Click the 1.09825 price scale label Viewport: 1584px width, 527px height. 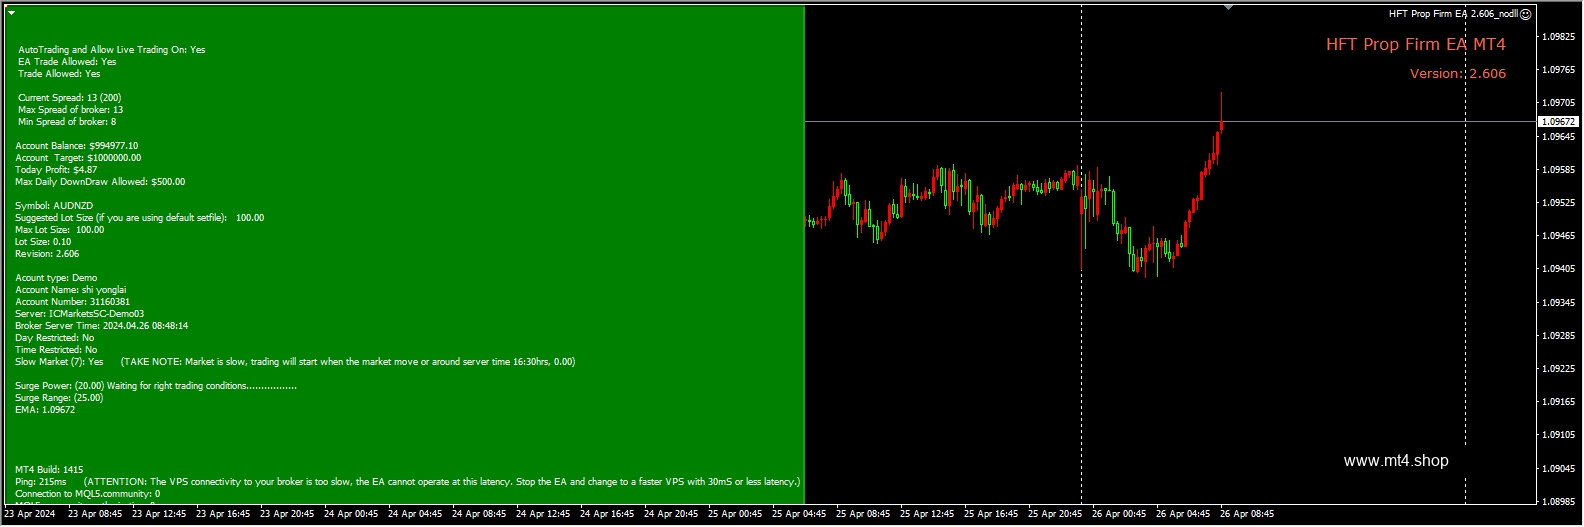tap(1559, 37)
